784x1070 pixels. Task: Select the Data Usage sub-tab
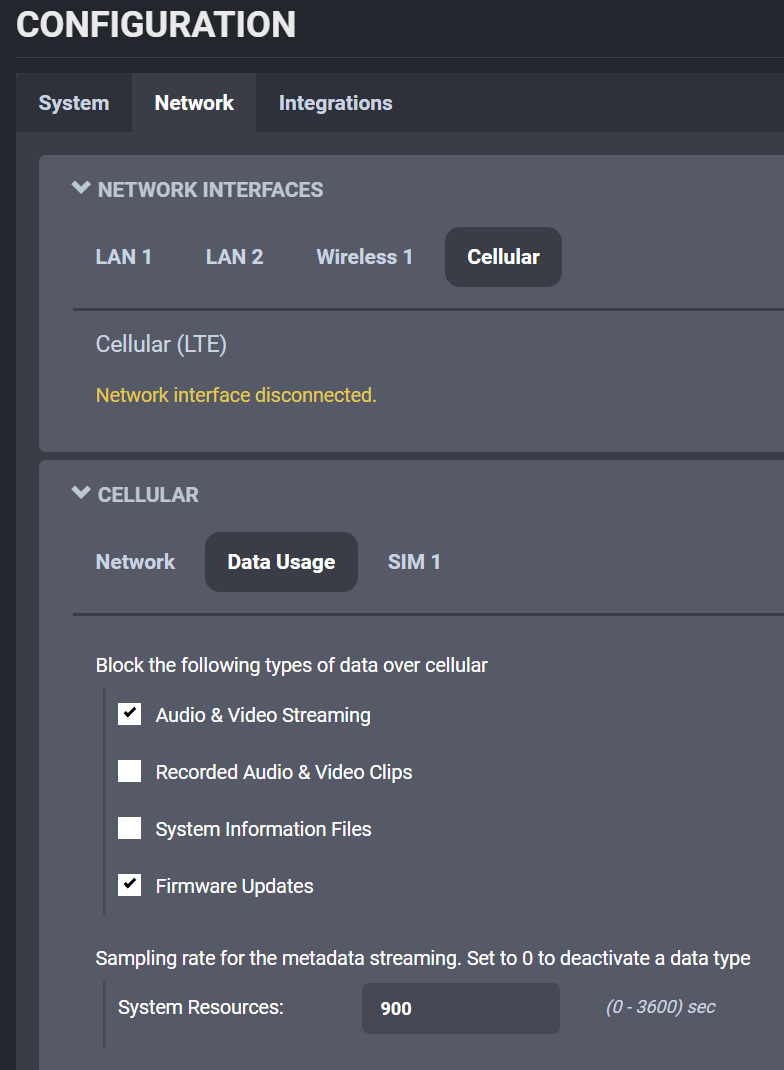point(281,562)
